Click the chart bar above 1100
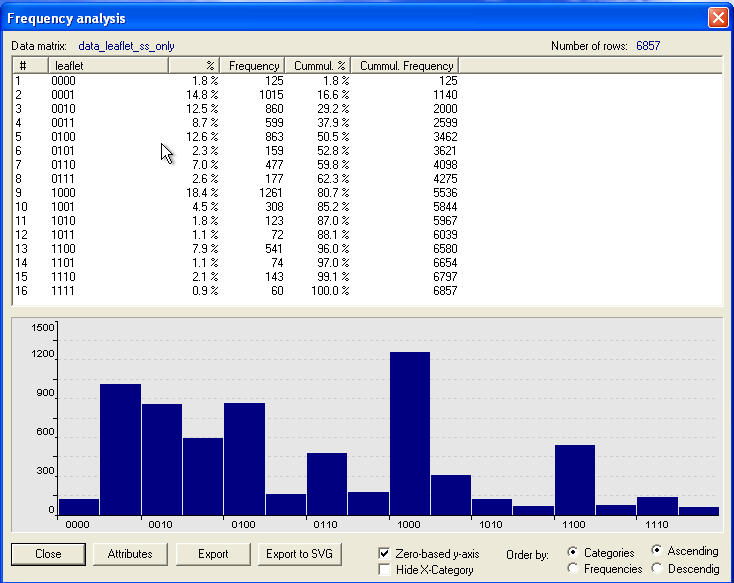The height and width of the screenshot is (583, 734). tap(575, 480)
